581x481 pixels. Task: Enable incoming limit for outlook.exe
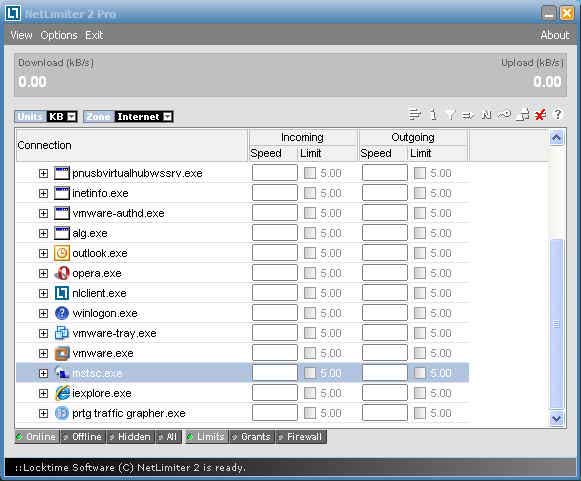(309, 253)
